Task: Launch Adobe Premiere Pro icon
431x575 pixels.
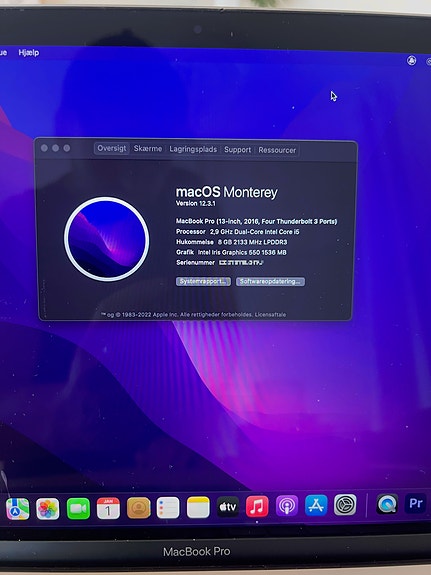Action: click(x=415, y=503)
